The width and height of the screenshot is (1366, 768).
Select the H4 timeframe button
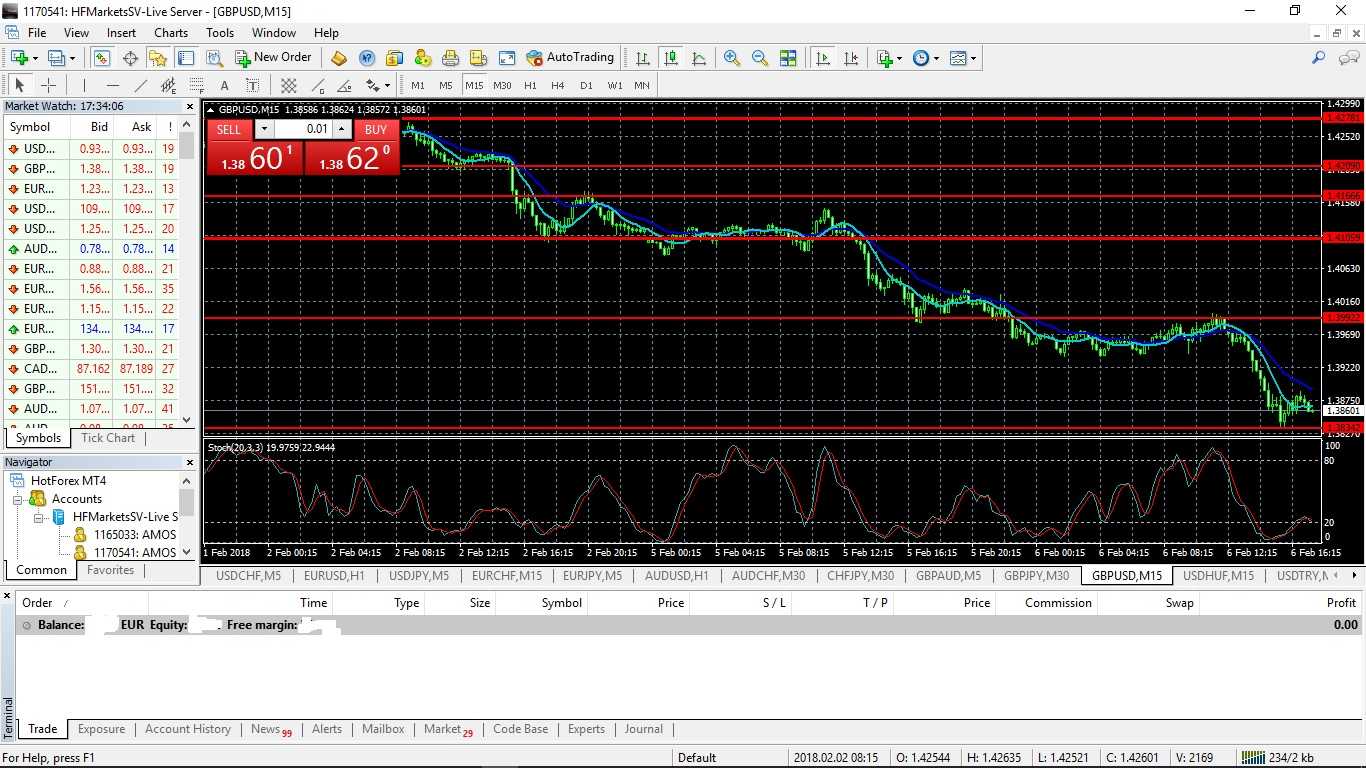558,85
